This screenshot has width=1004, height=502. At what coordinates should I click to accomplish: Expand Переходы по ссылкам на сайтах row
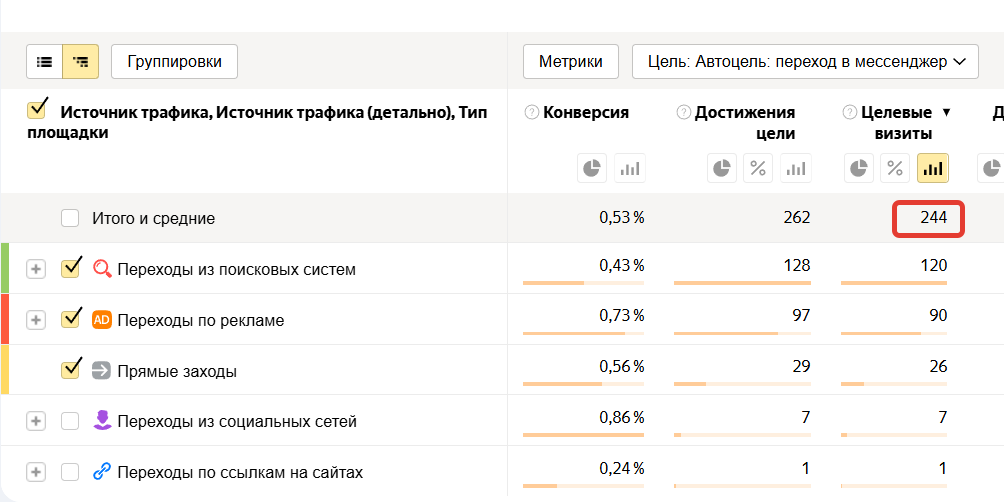pyautogui.click(x=36, y=472)
